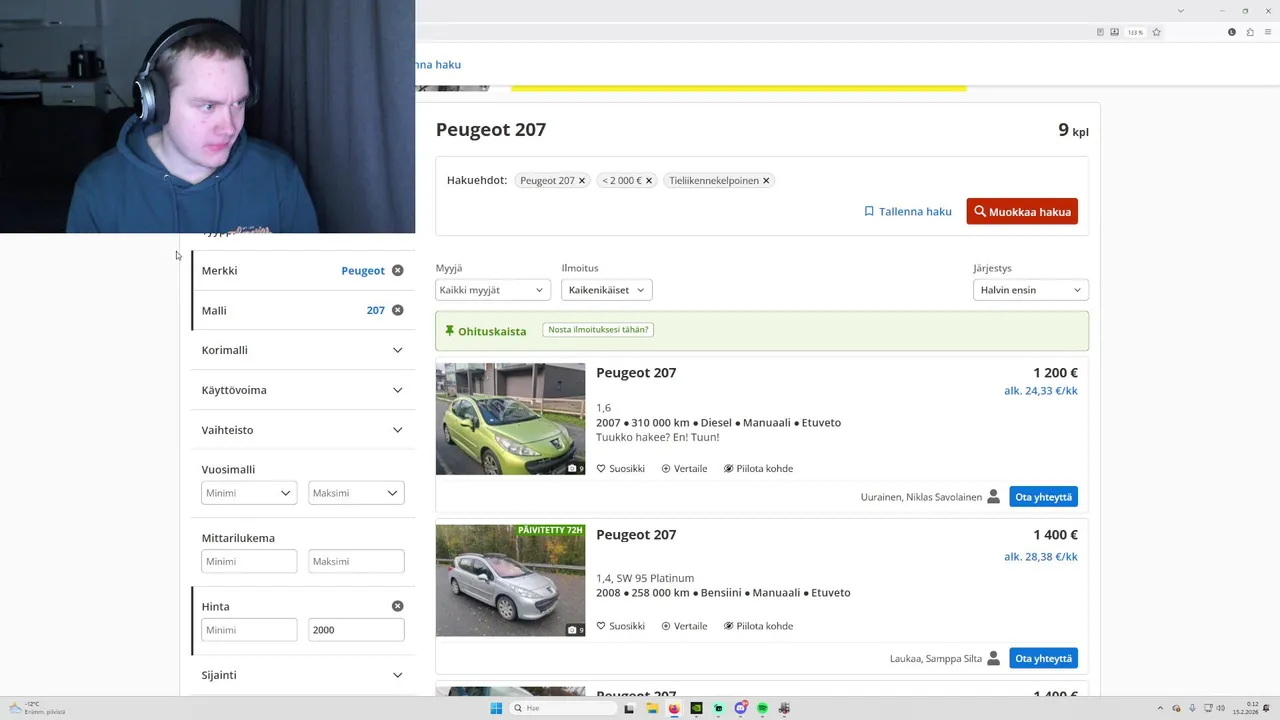This screenshot has width=1280, height=720.
Task: Open the Task View taskbar icon
Action: pos(629,708)
